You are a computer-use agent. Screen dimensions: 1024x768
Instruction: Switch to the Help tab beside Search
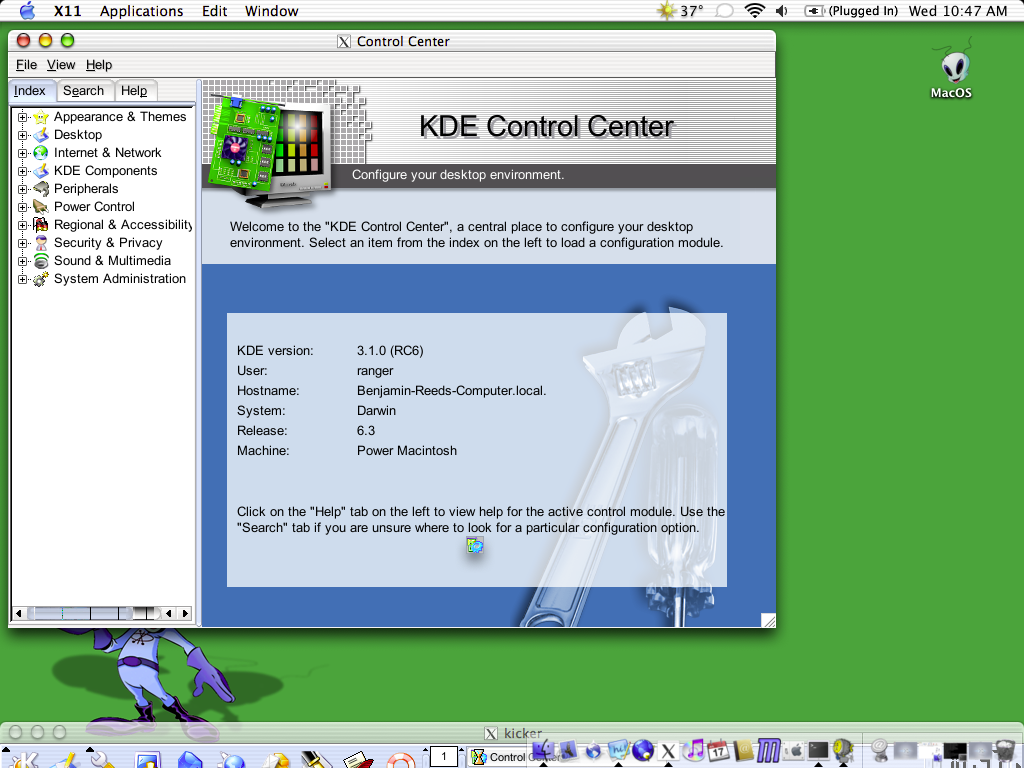click(134, 91)
